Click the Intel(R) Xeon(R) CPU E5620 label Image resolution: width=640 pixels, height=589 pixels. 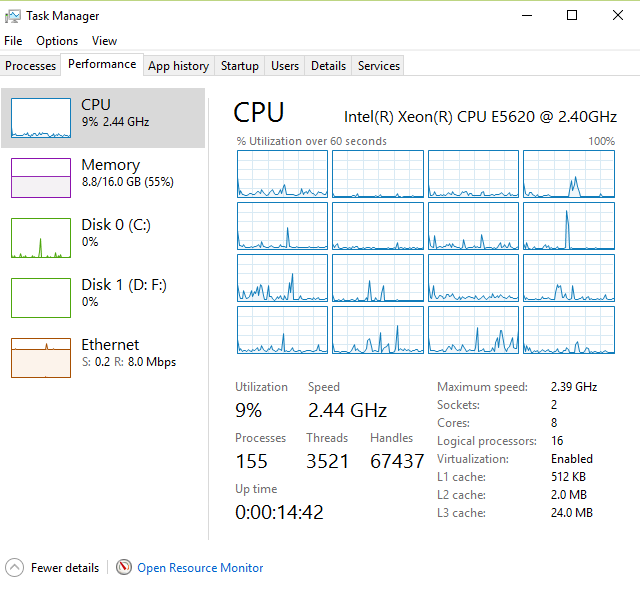coord(480,117)
